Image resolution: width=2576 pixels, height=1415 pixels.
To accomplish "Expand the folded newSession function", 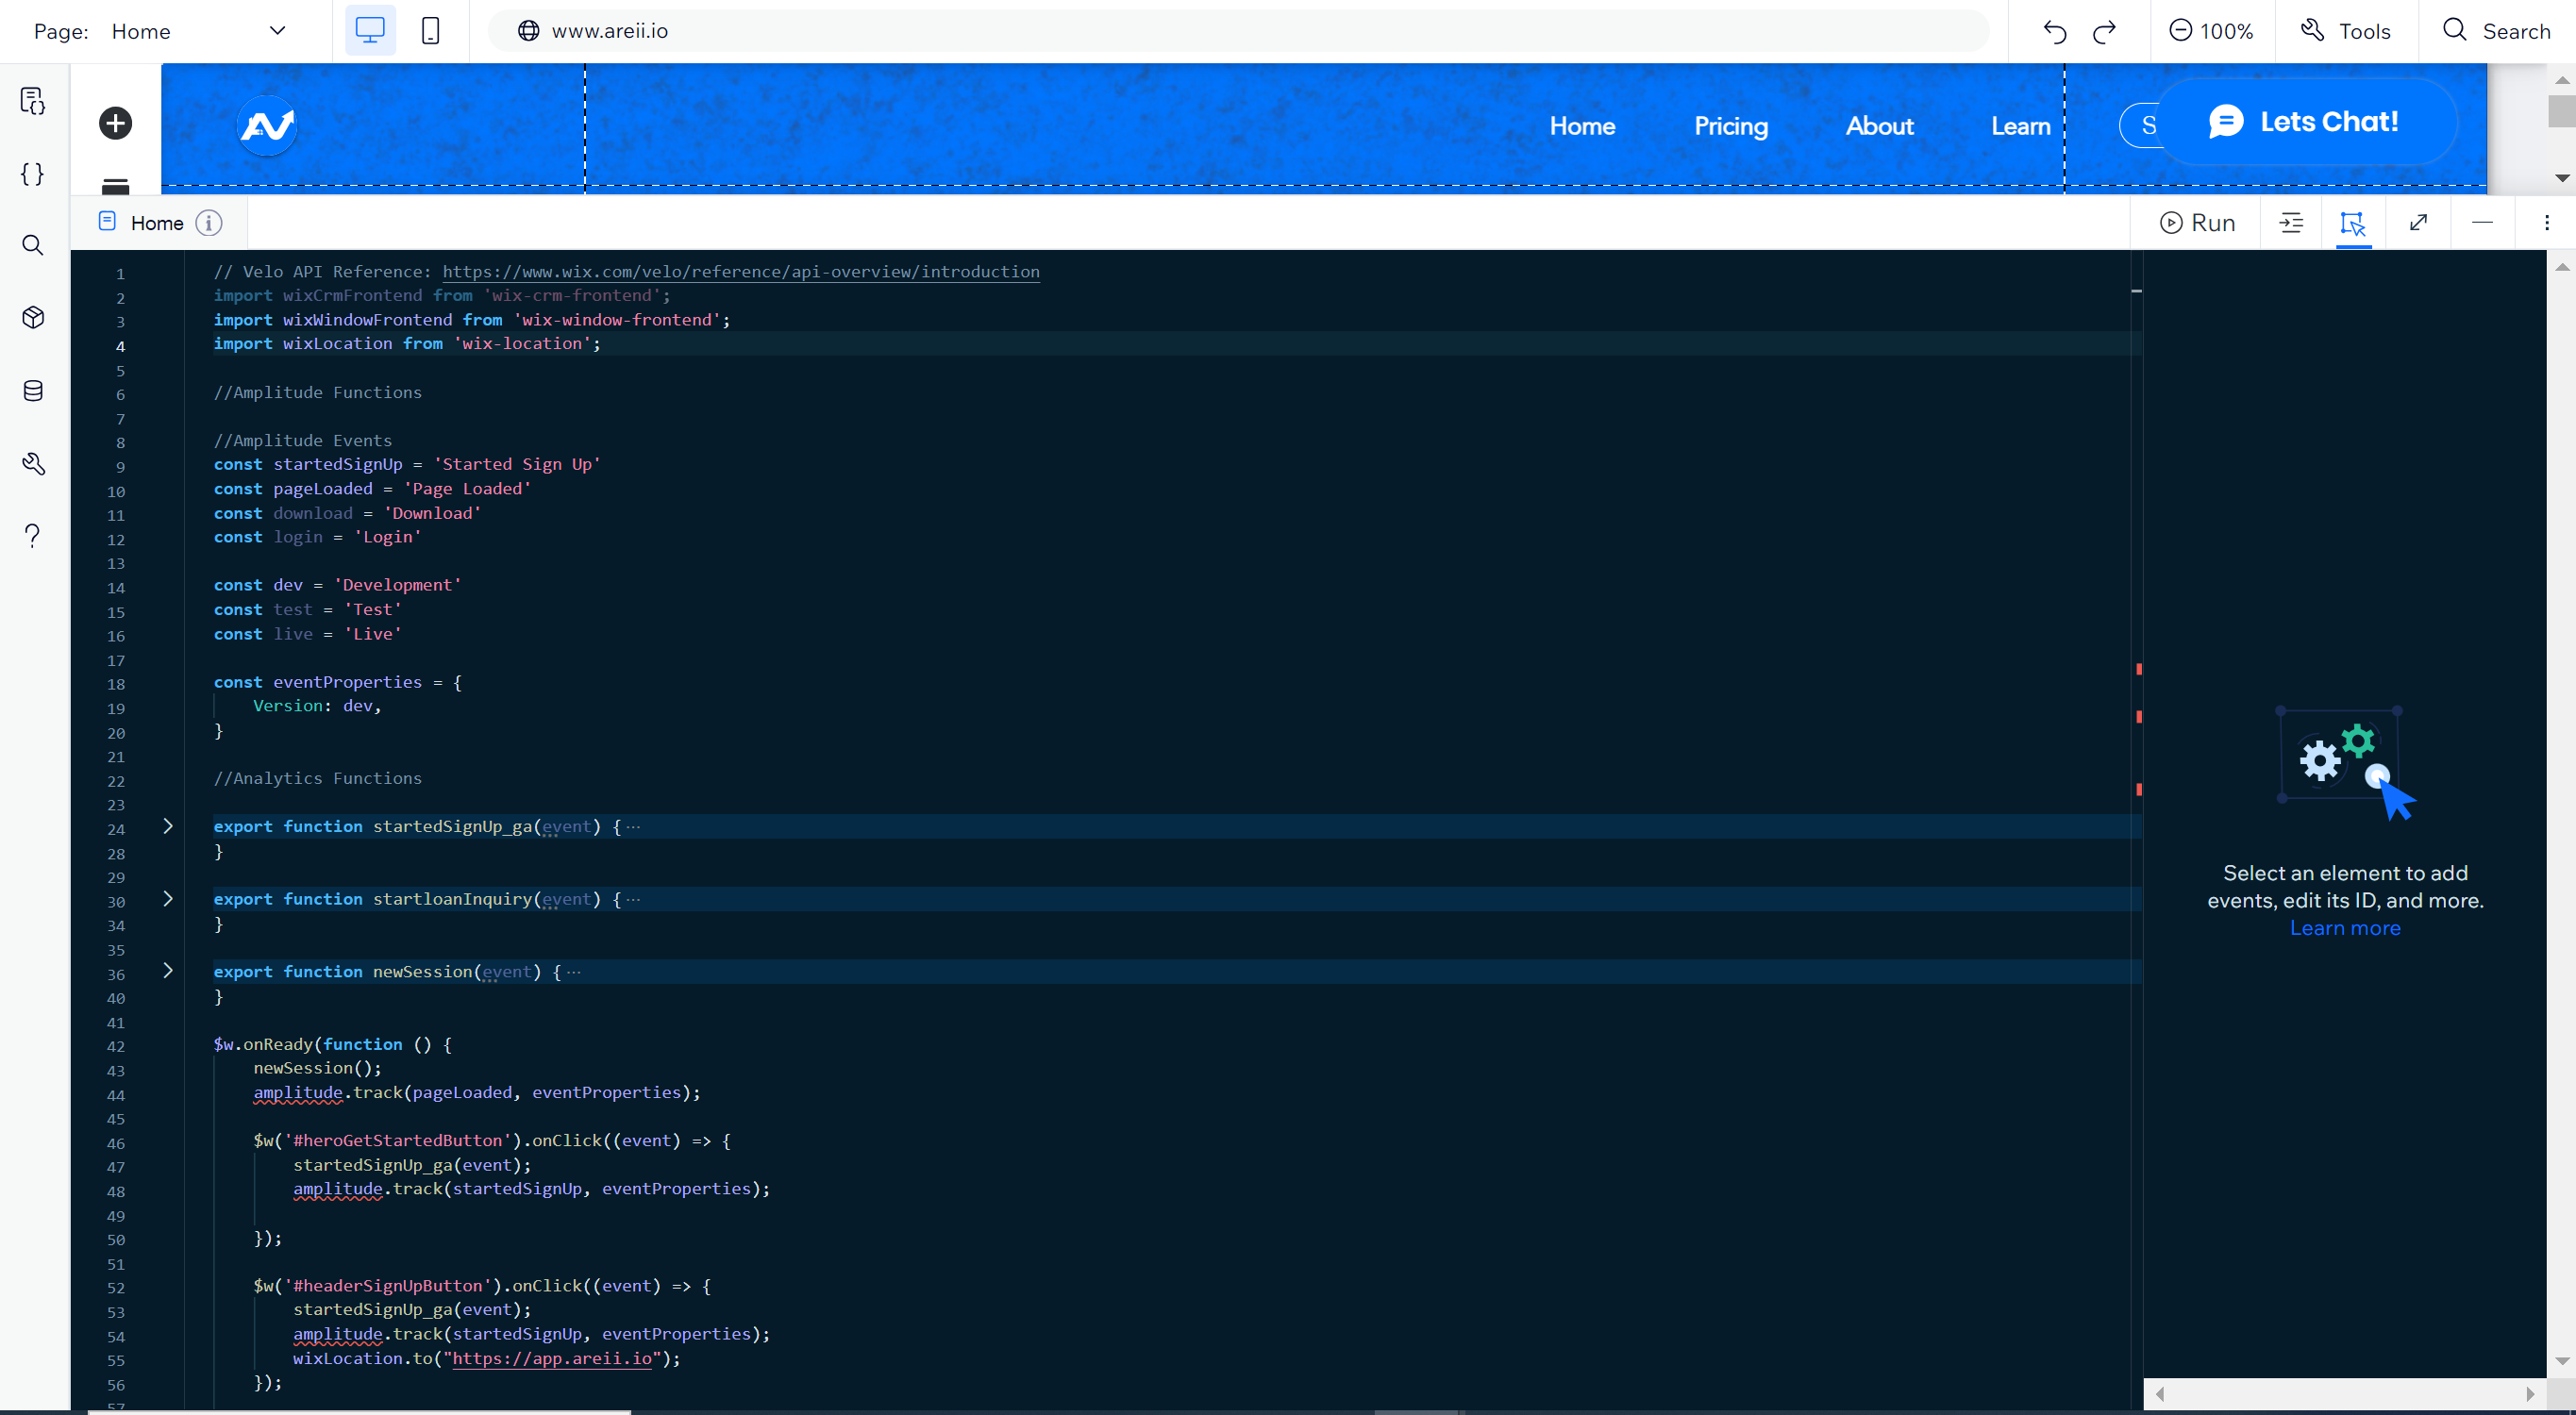I will [168, 971].
